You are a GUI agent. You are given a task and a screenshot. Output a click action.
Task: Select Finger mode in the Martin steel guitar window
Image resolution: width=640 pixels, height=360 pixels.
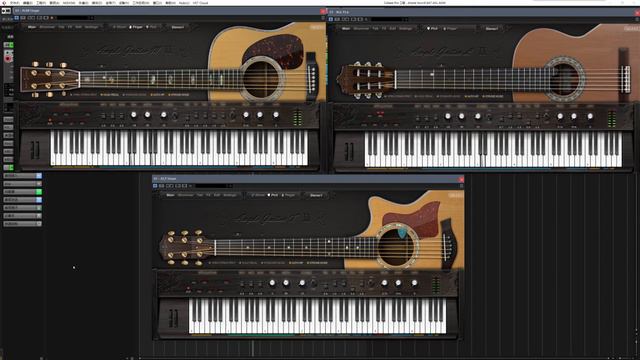point(136,27)
